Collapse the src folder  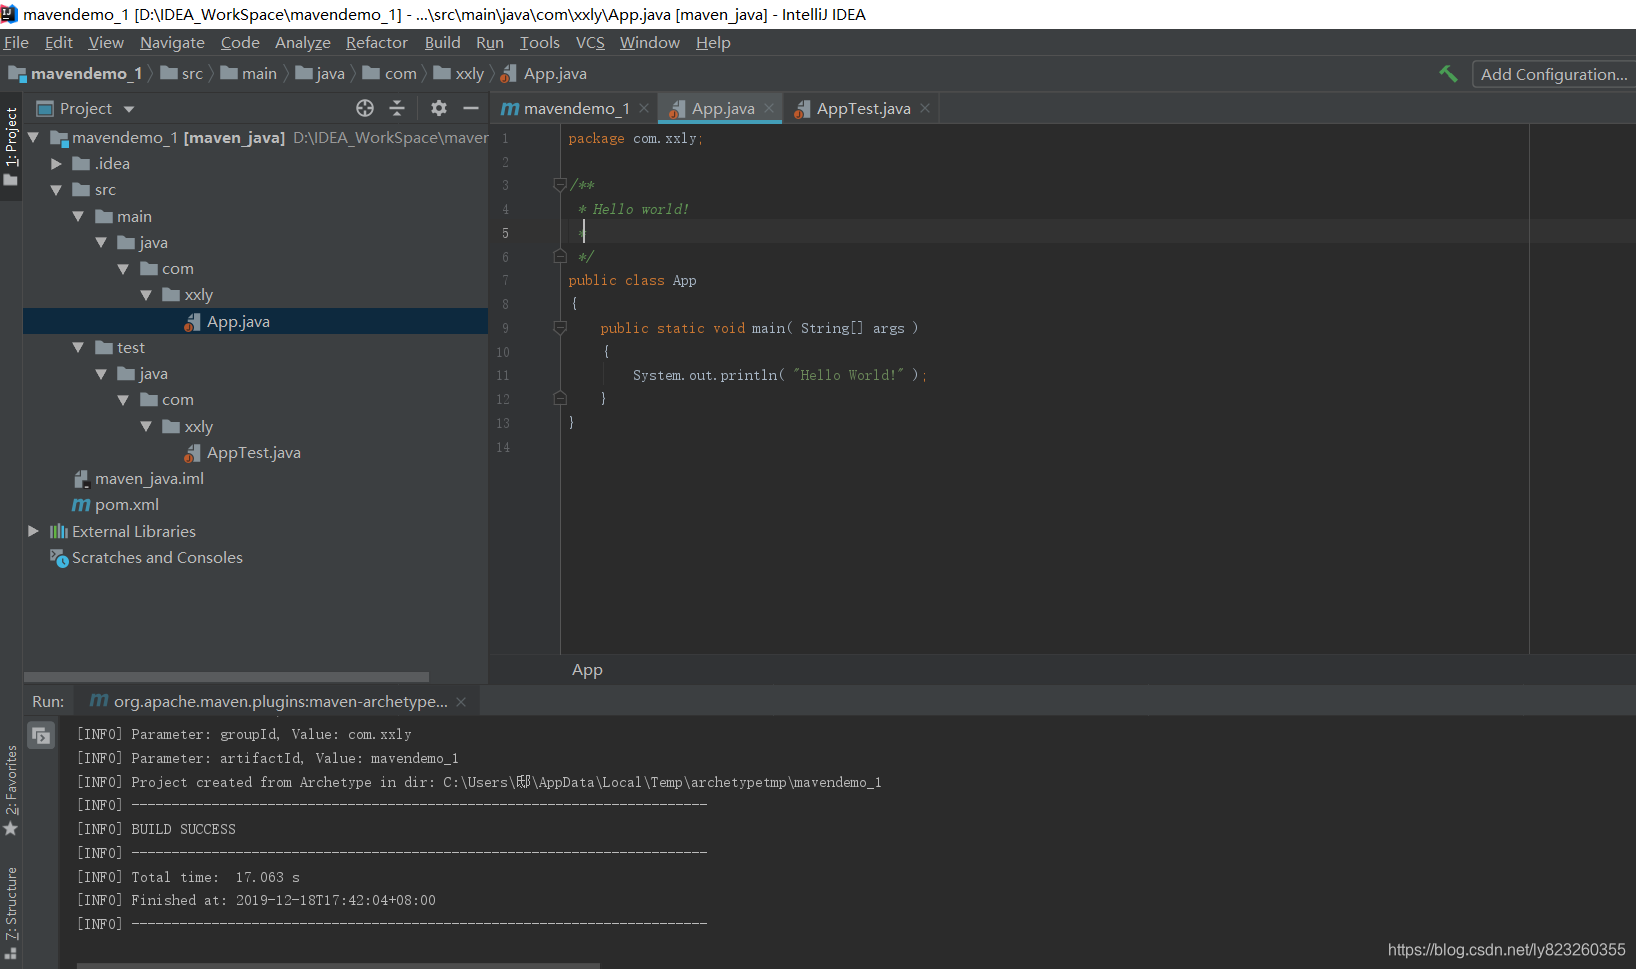[56, 189]
